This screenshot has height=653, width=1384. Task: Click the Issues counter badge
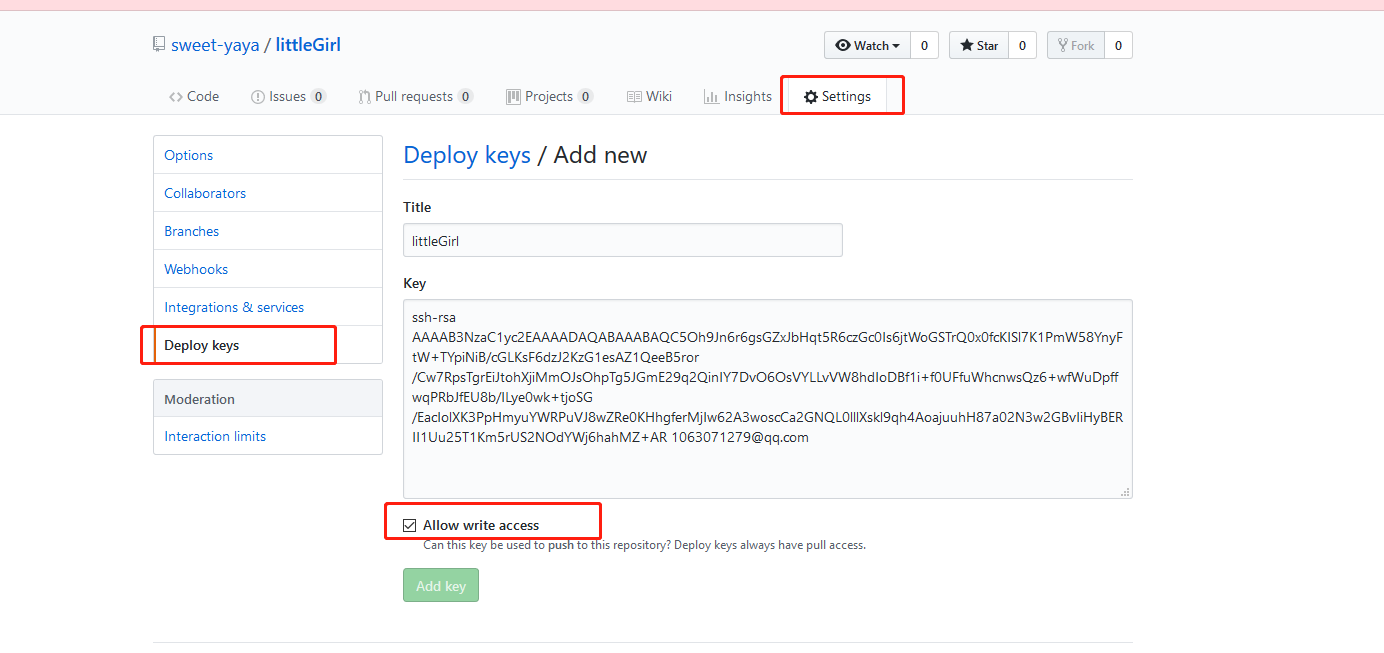tap(318, 97)
